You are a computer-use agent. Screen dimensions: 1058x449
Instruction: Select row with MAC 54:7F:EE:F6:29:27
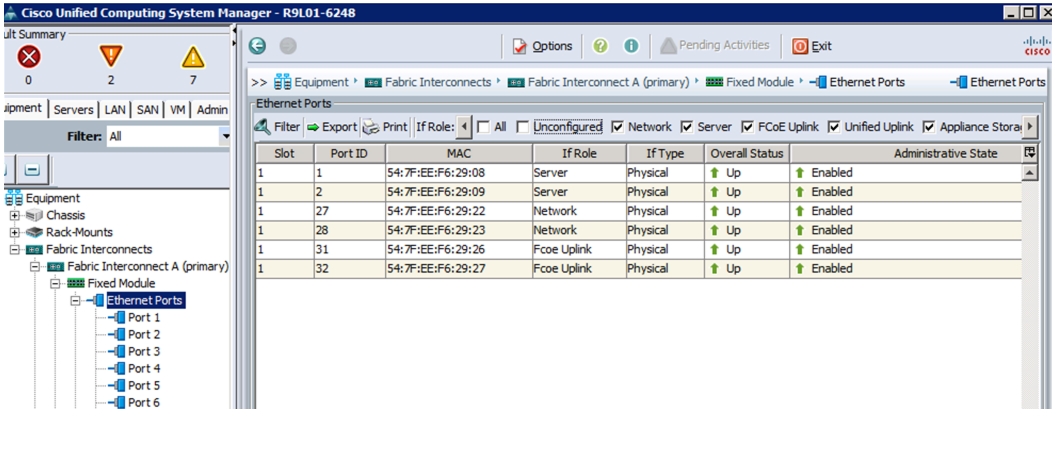tap(638, 268)
